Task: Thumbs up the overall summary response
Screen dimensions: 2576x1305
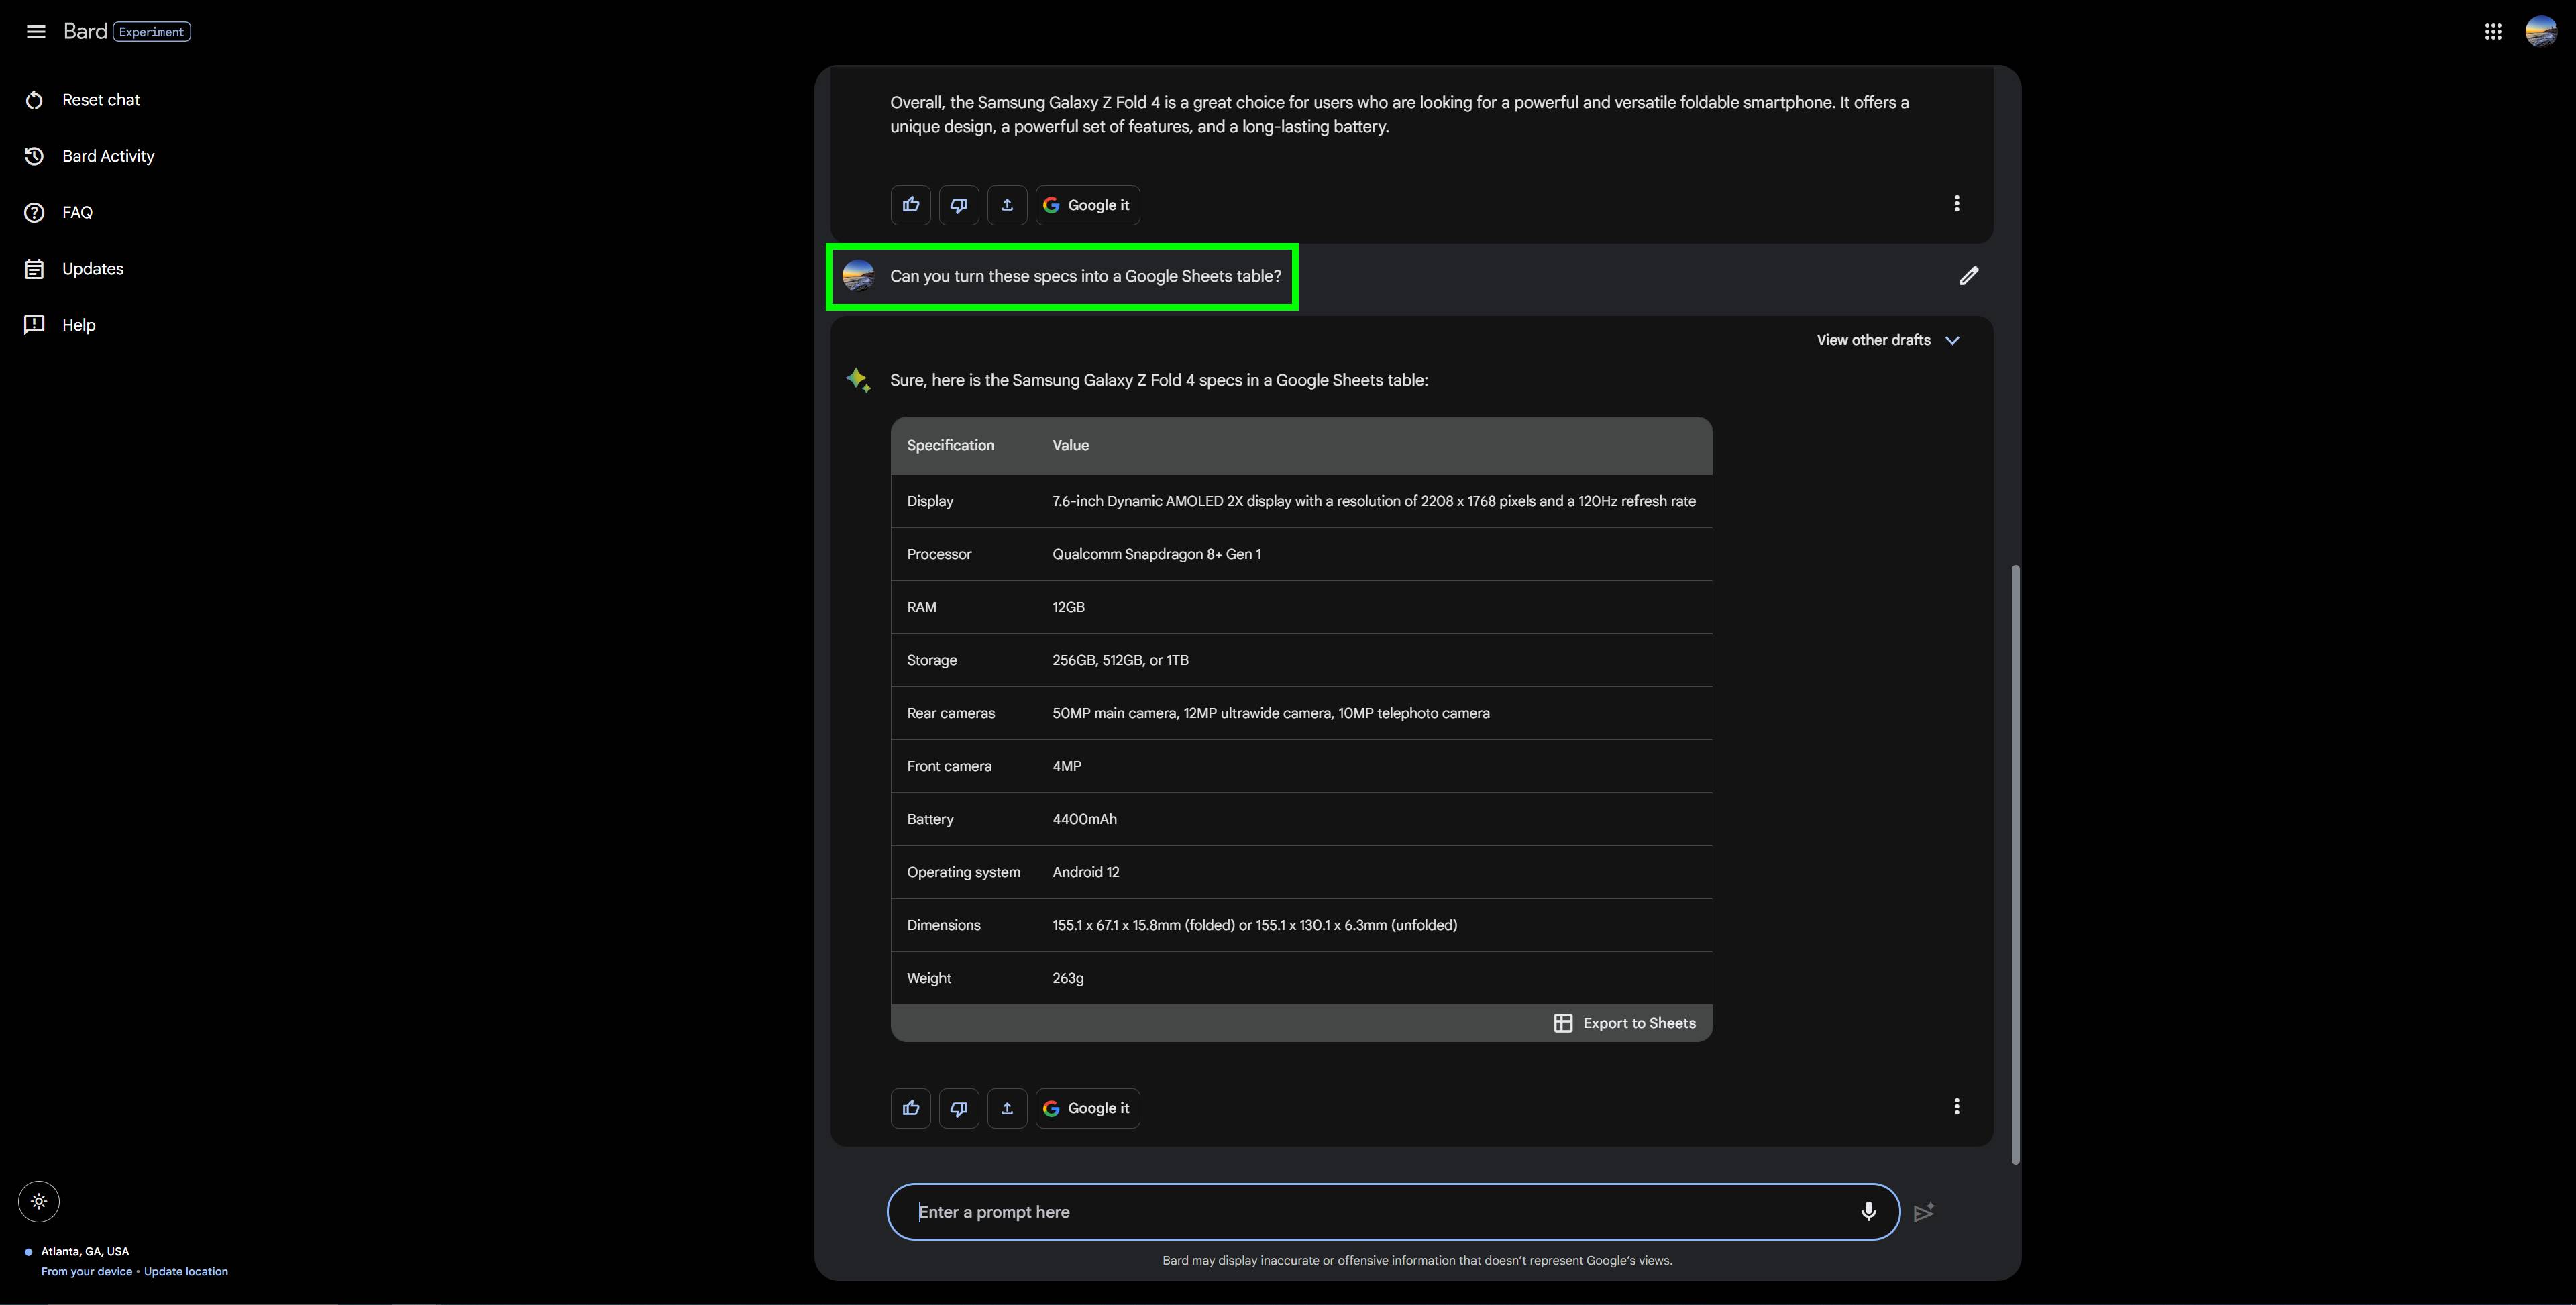Action: [x=910, y=205]
